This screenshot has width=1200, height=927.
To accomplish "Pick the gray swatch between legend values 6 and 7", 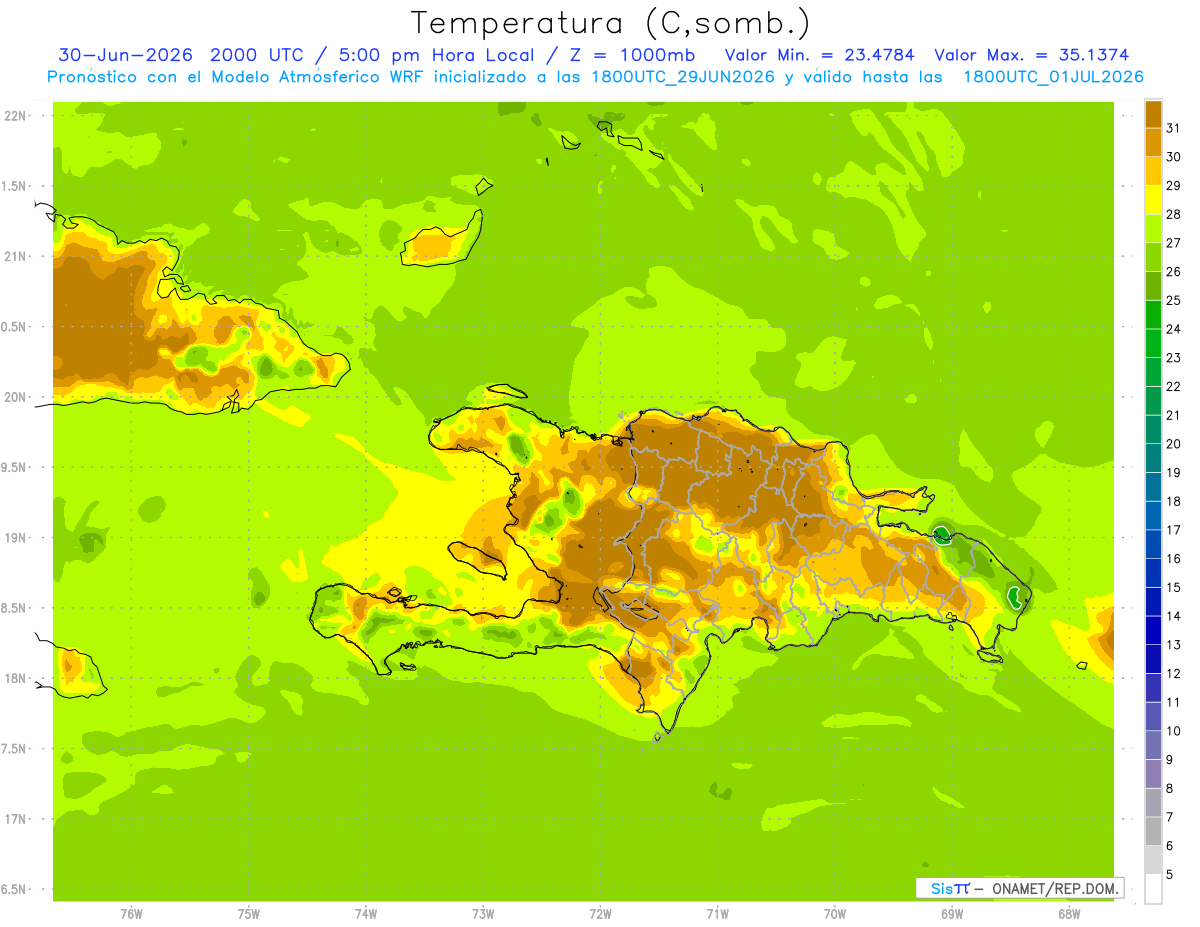I will tap(1153, 831).
